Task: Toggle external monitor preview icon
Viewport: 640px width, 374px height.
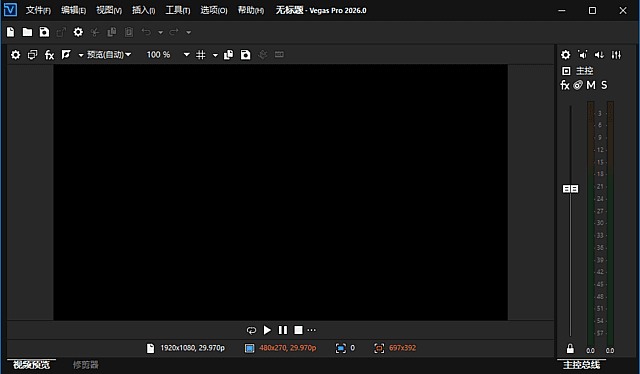Action: (32, 55)
